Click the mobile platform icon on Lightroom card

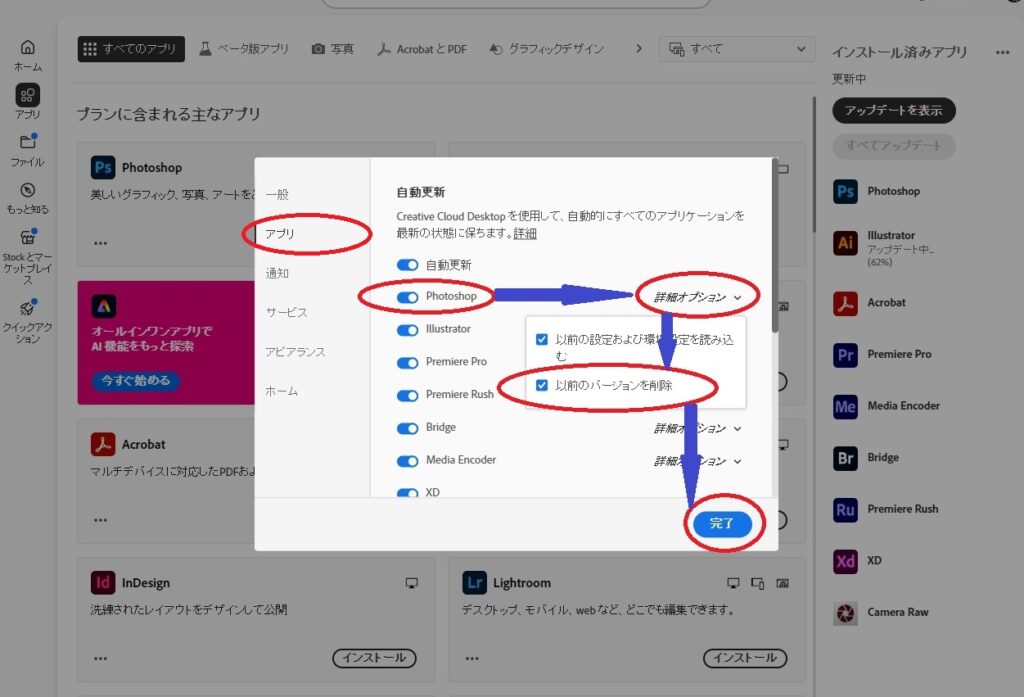[x=758, y=583]
